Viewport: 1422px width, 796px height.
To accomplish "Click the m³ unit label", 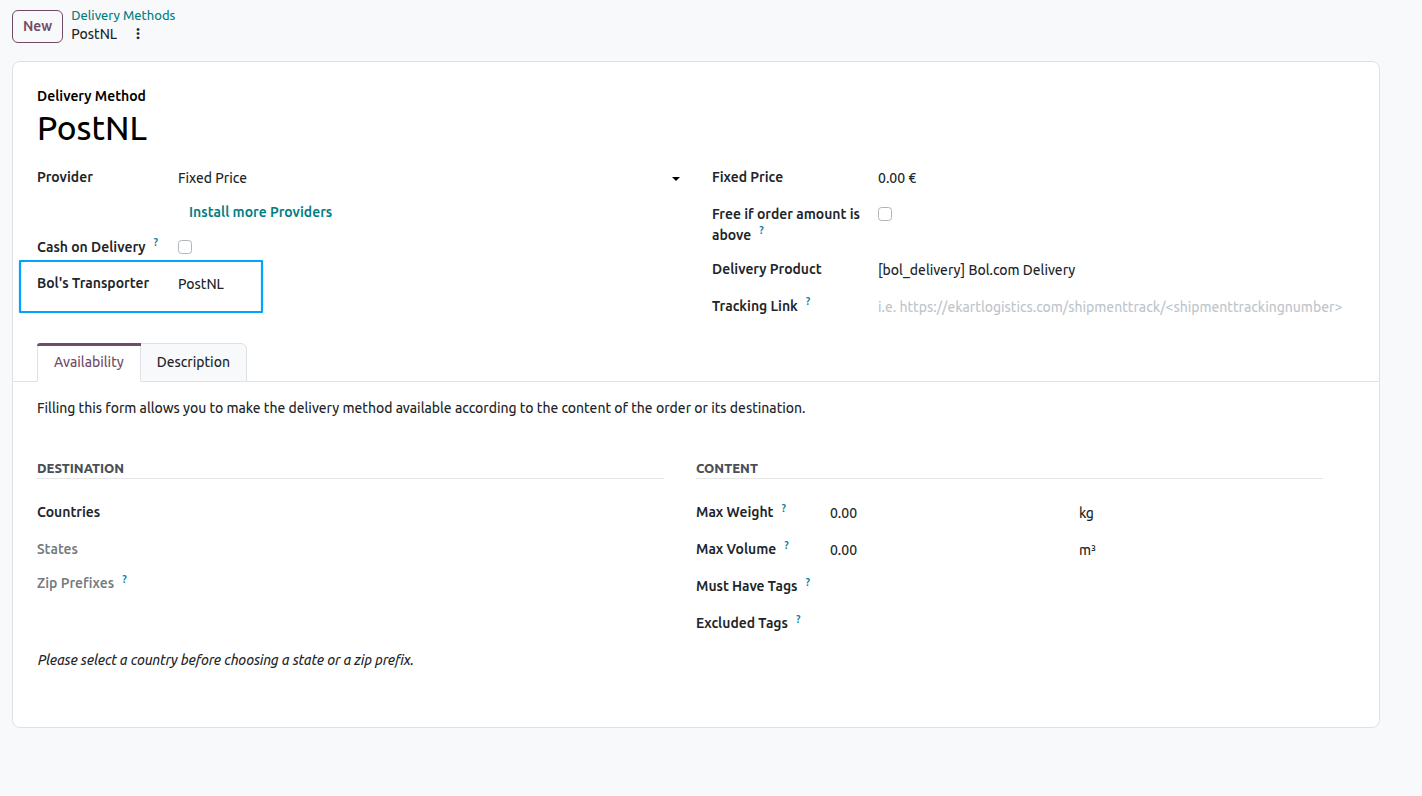I will coord(1087,550).
